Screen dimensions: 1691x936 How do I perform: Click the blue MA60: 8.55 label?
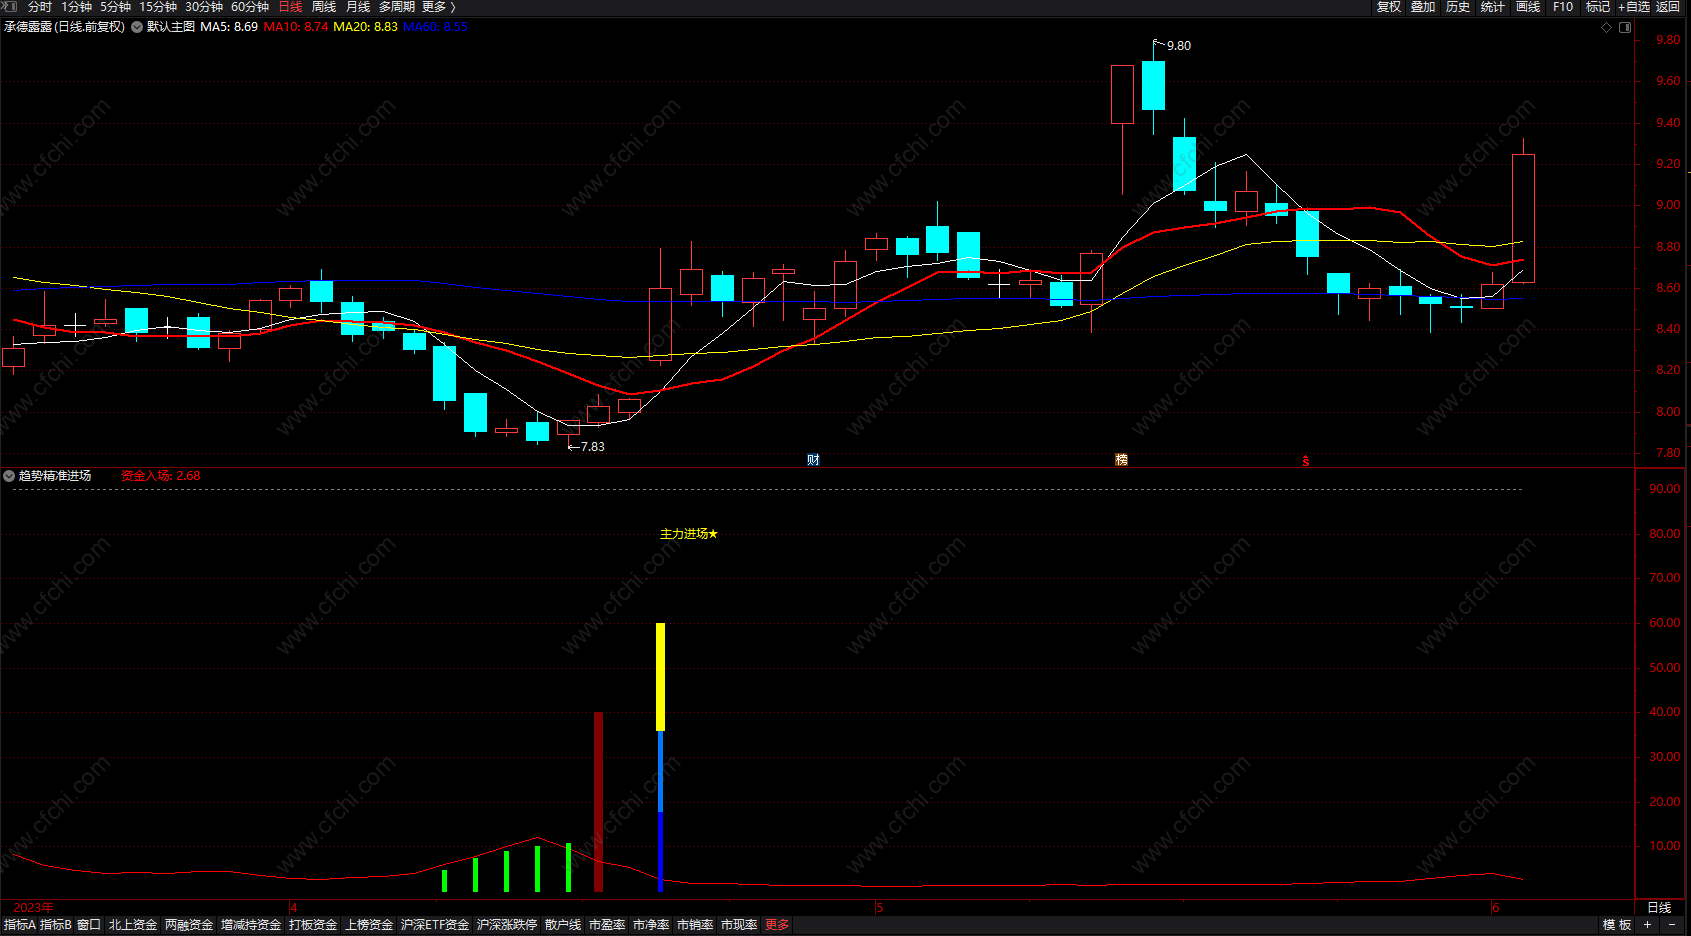(435, 27)
